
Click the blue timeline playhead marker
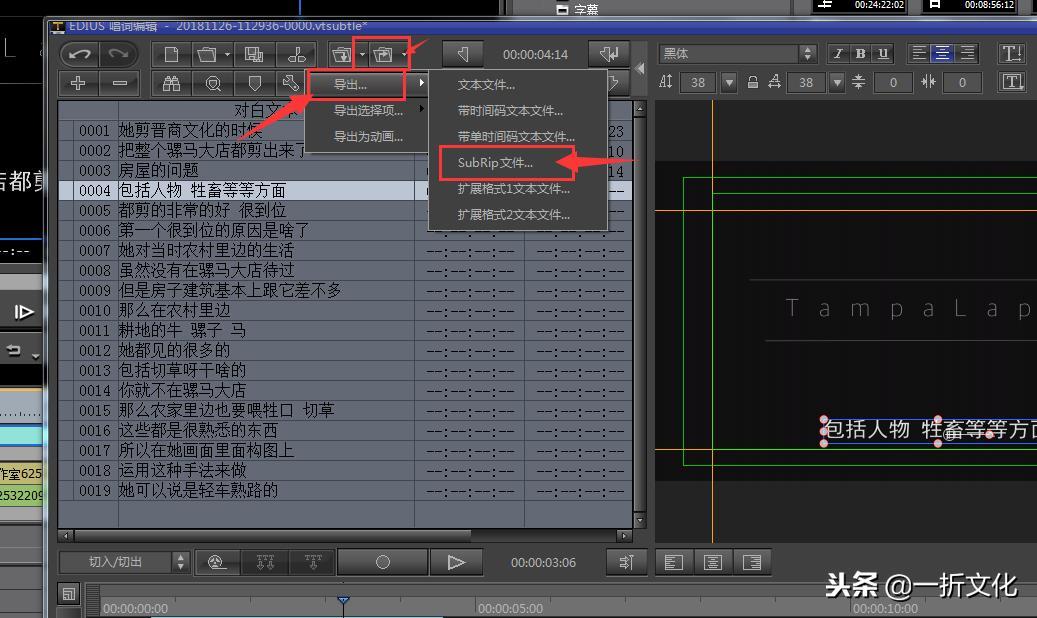343,600
